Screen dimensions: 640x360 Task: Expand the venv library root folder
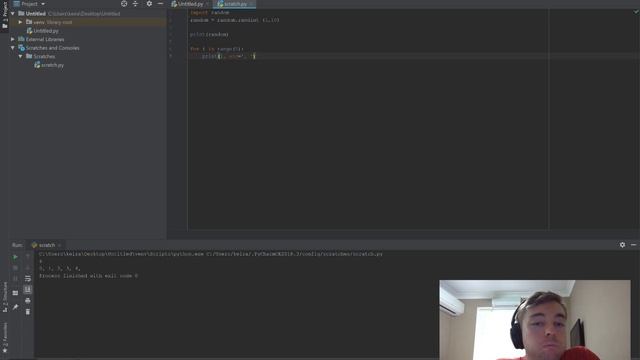pos(20,22)
